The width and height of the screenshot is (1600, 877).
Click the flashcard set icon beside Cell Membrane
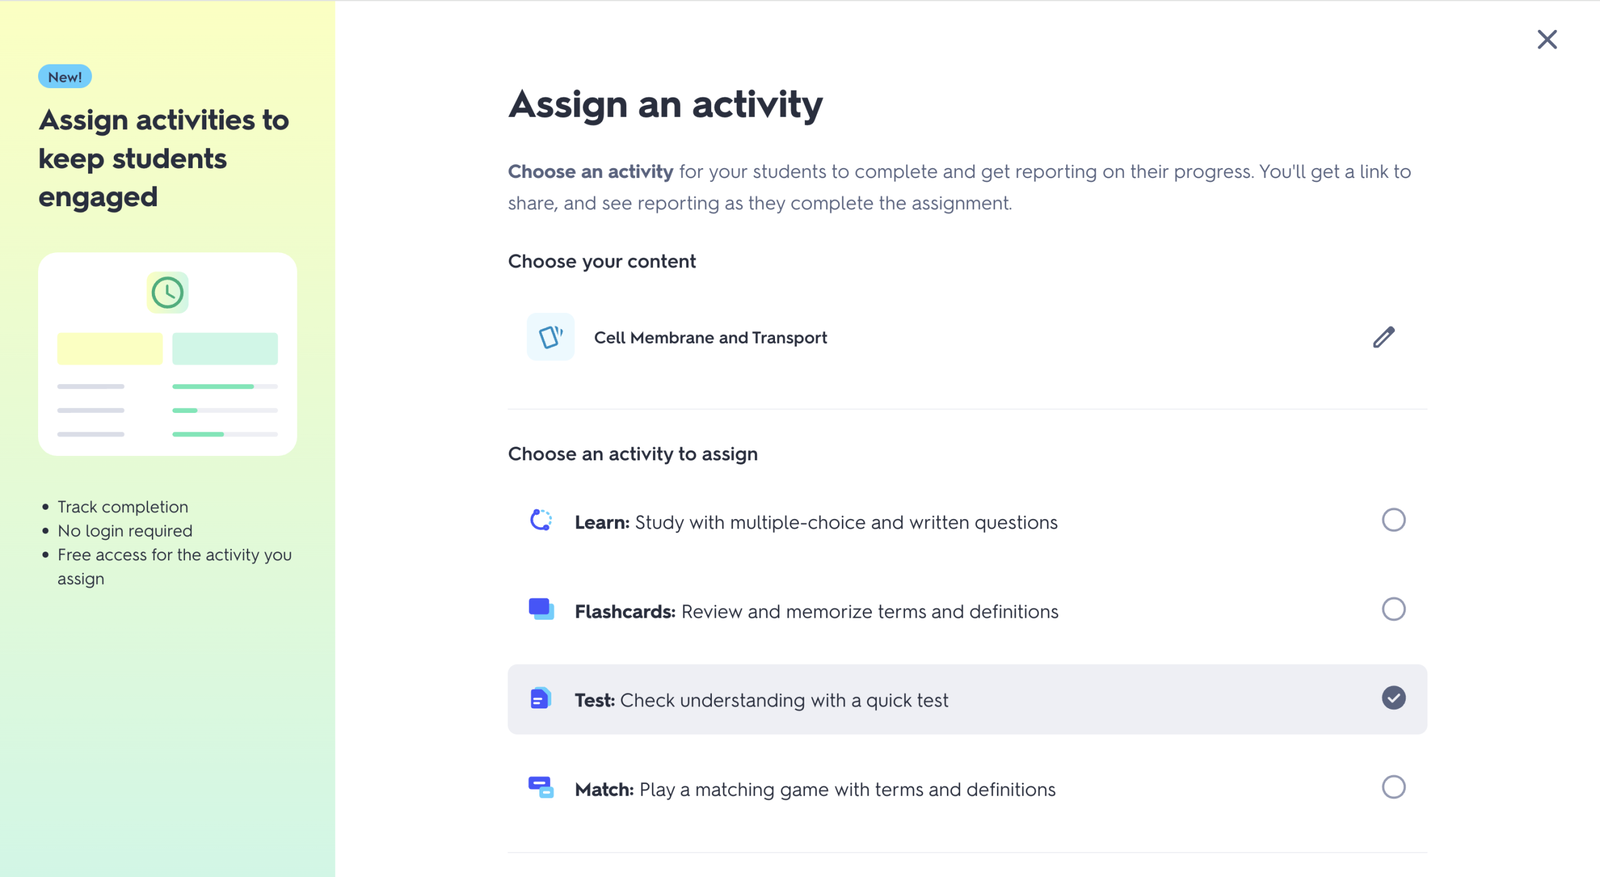[x=551, y=337]
